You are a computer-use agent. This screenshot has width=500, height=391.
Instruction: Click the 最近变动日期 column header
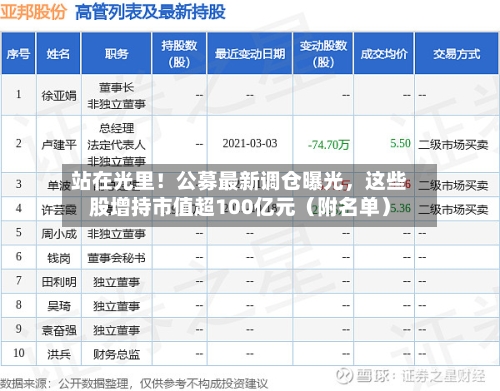coord(250,54)
